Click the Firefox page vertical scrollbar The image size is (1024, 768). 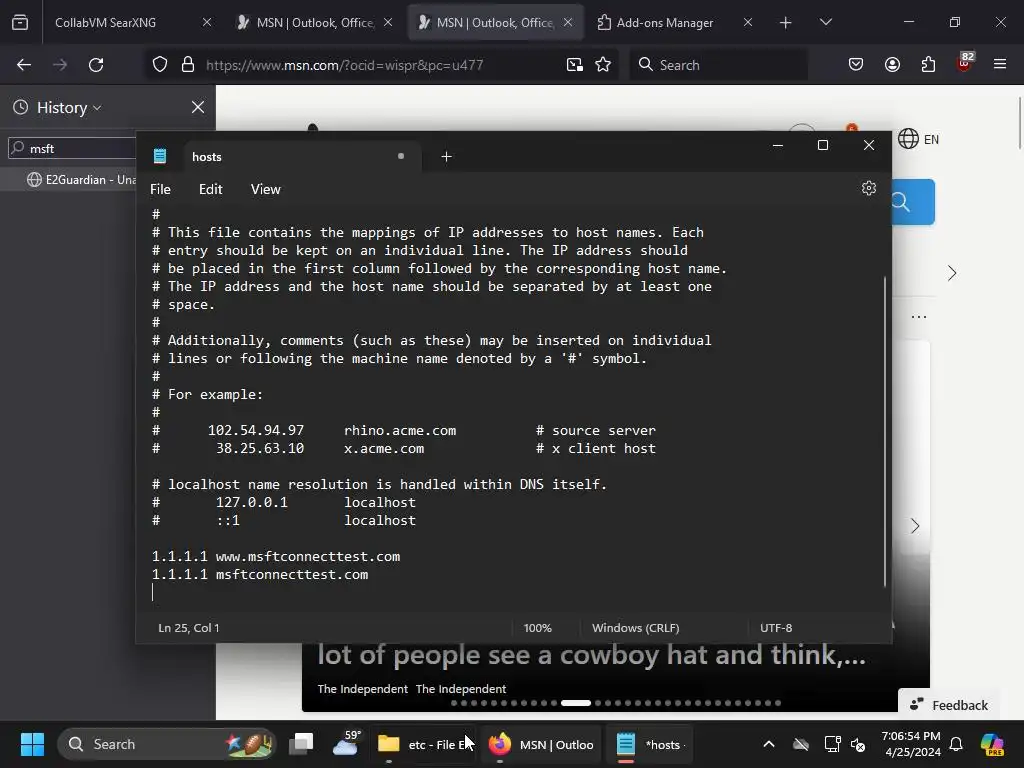(1019, 124)
